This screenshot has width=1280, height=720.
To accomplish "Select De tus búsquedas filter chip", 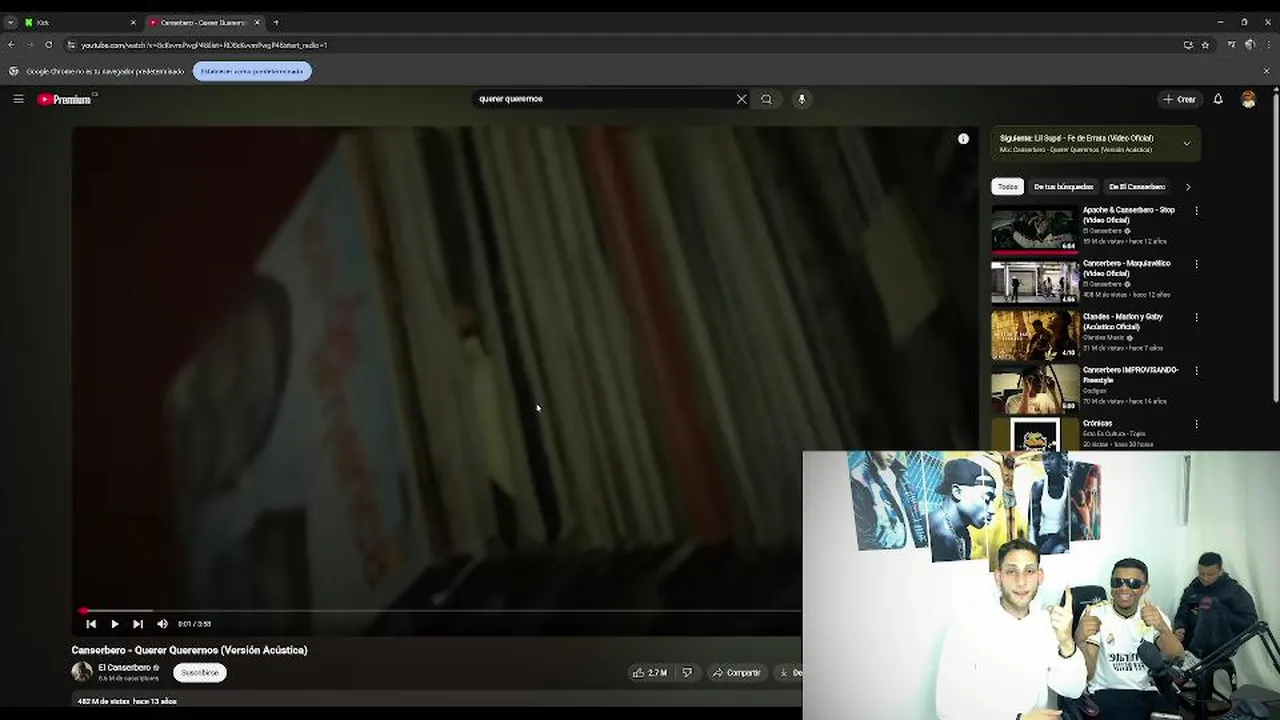I will (x=1063, y=187).
